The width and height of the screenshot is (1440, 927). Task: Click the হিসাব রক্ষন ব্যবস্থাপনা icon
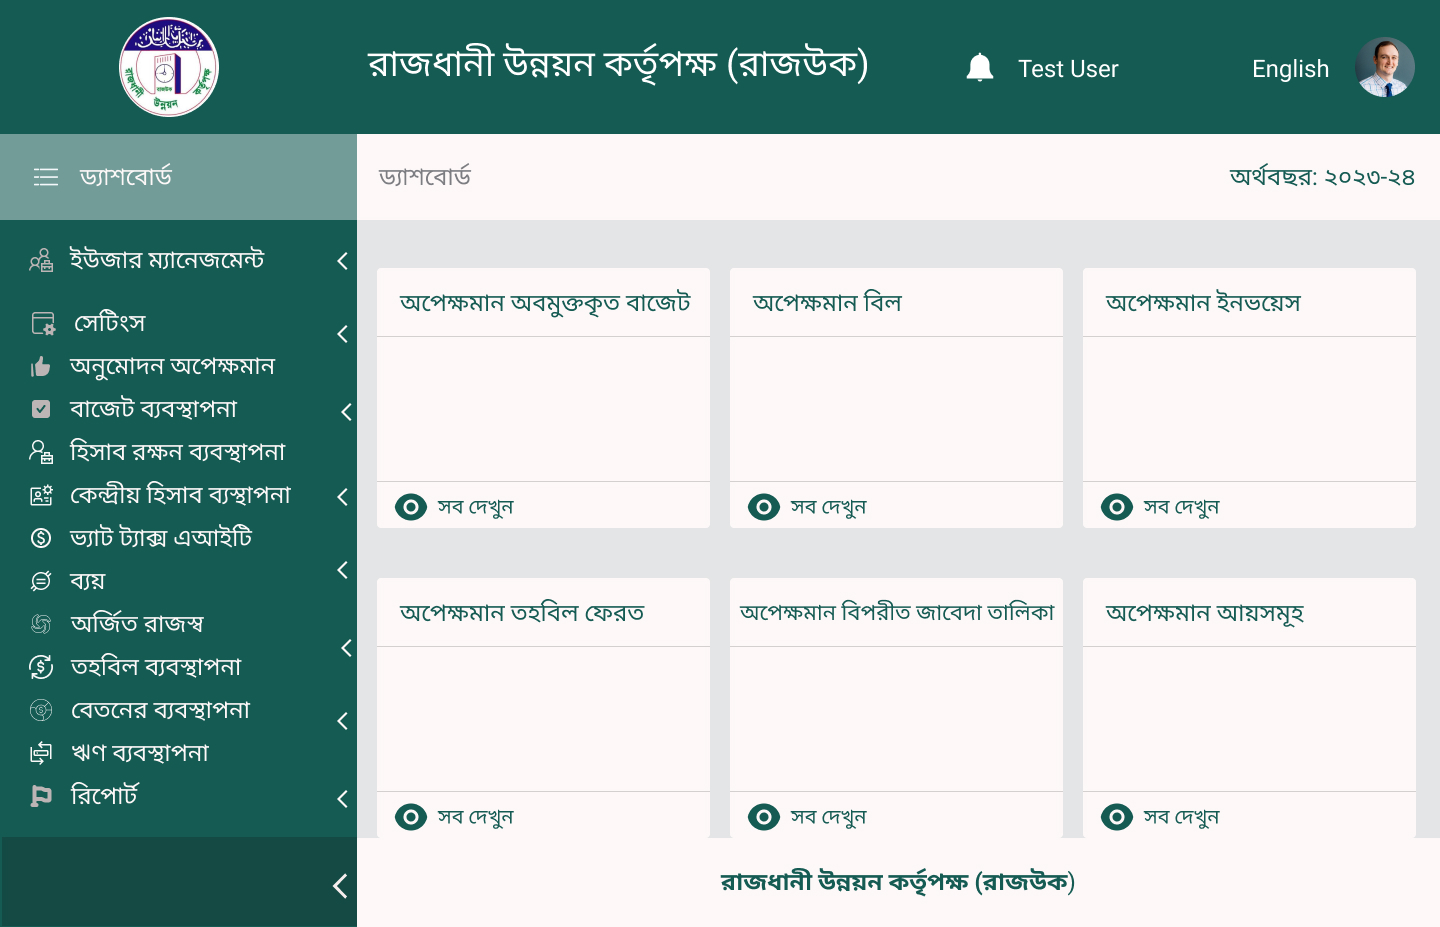(41, 452)
